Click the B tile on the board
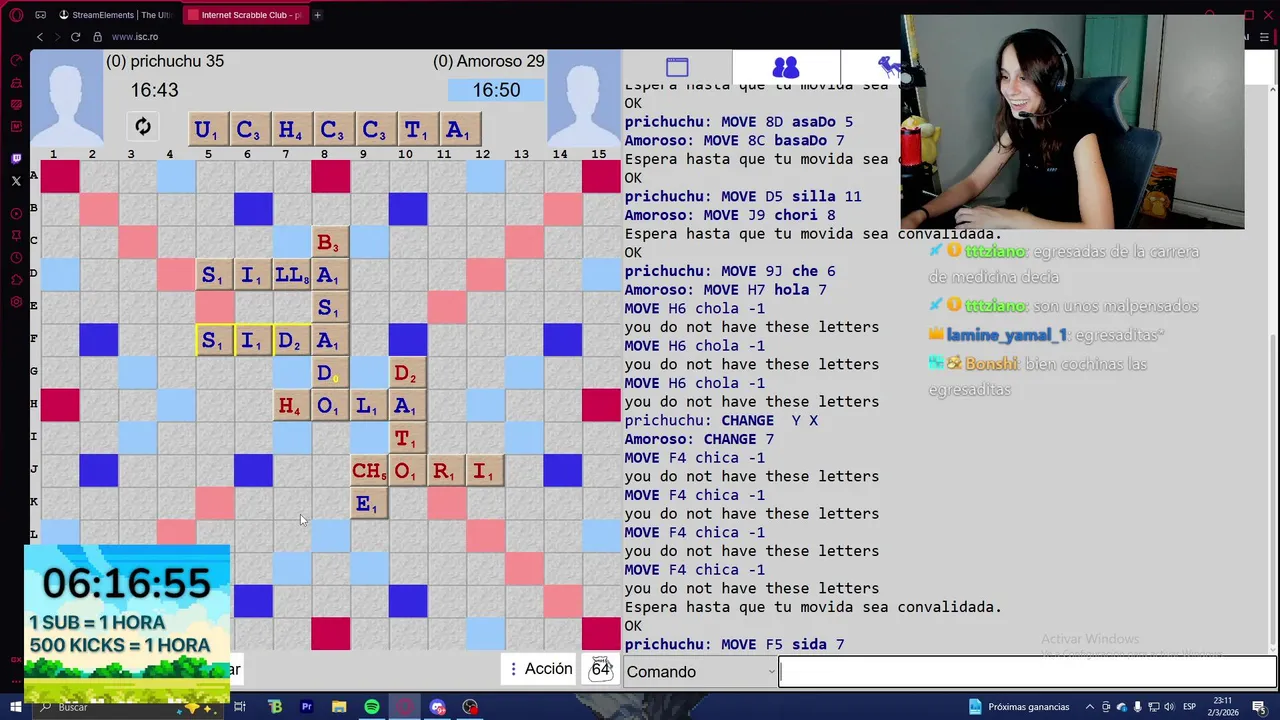 [x=329, y=242]
